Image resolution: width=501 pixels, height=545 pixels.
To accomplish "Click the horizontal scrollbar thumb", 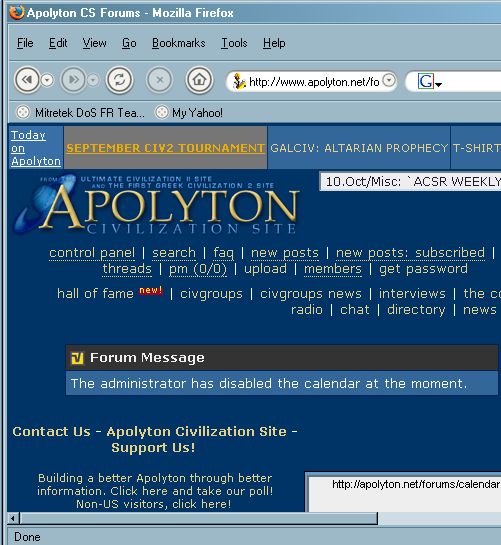I will (x=199, y=519).
